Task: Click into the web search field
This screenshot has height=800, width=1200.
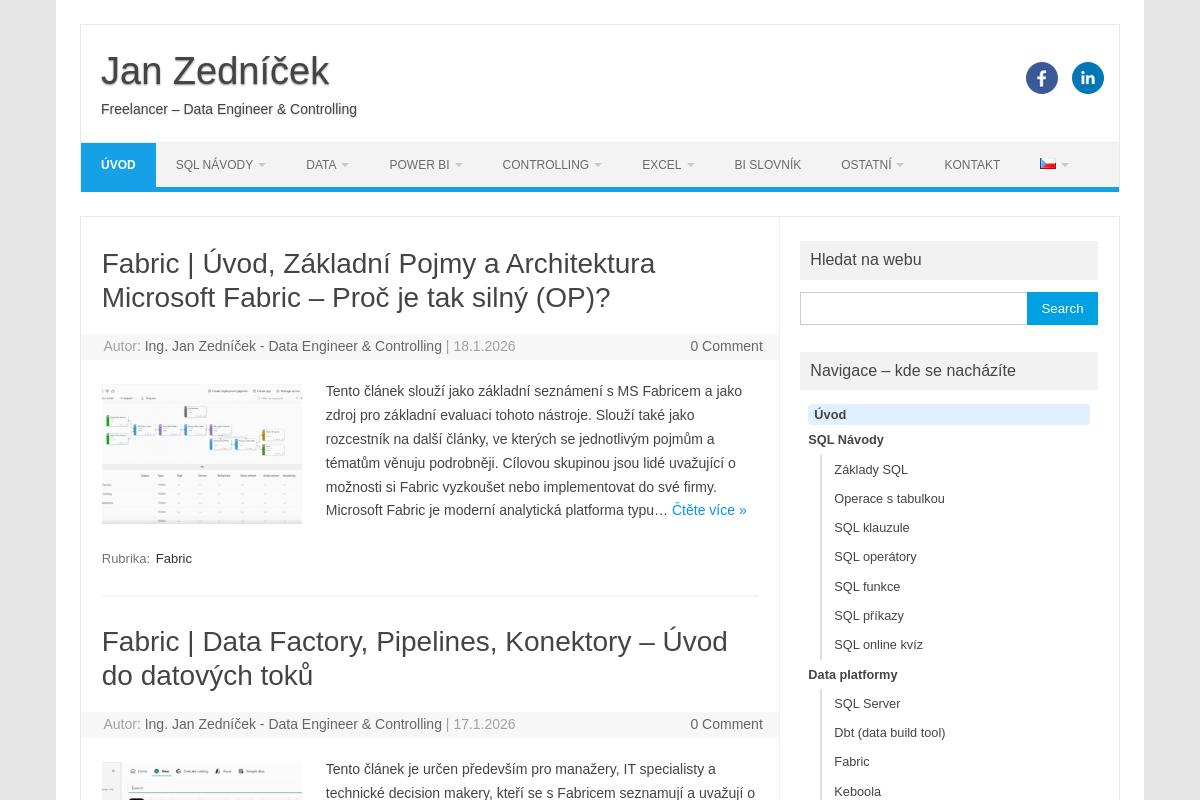Action: click(x=913, y=308)
